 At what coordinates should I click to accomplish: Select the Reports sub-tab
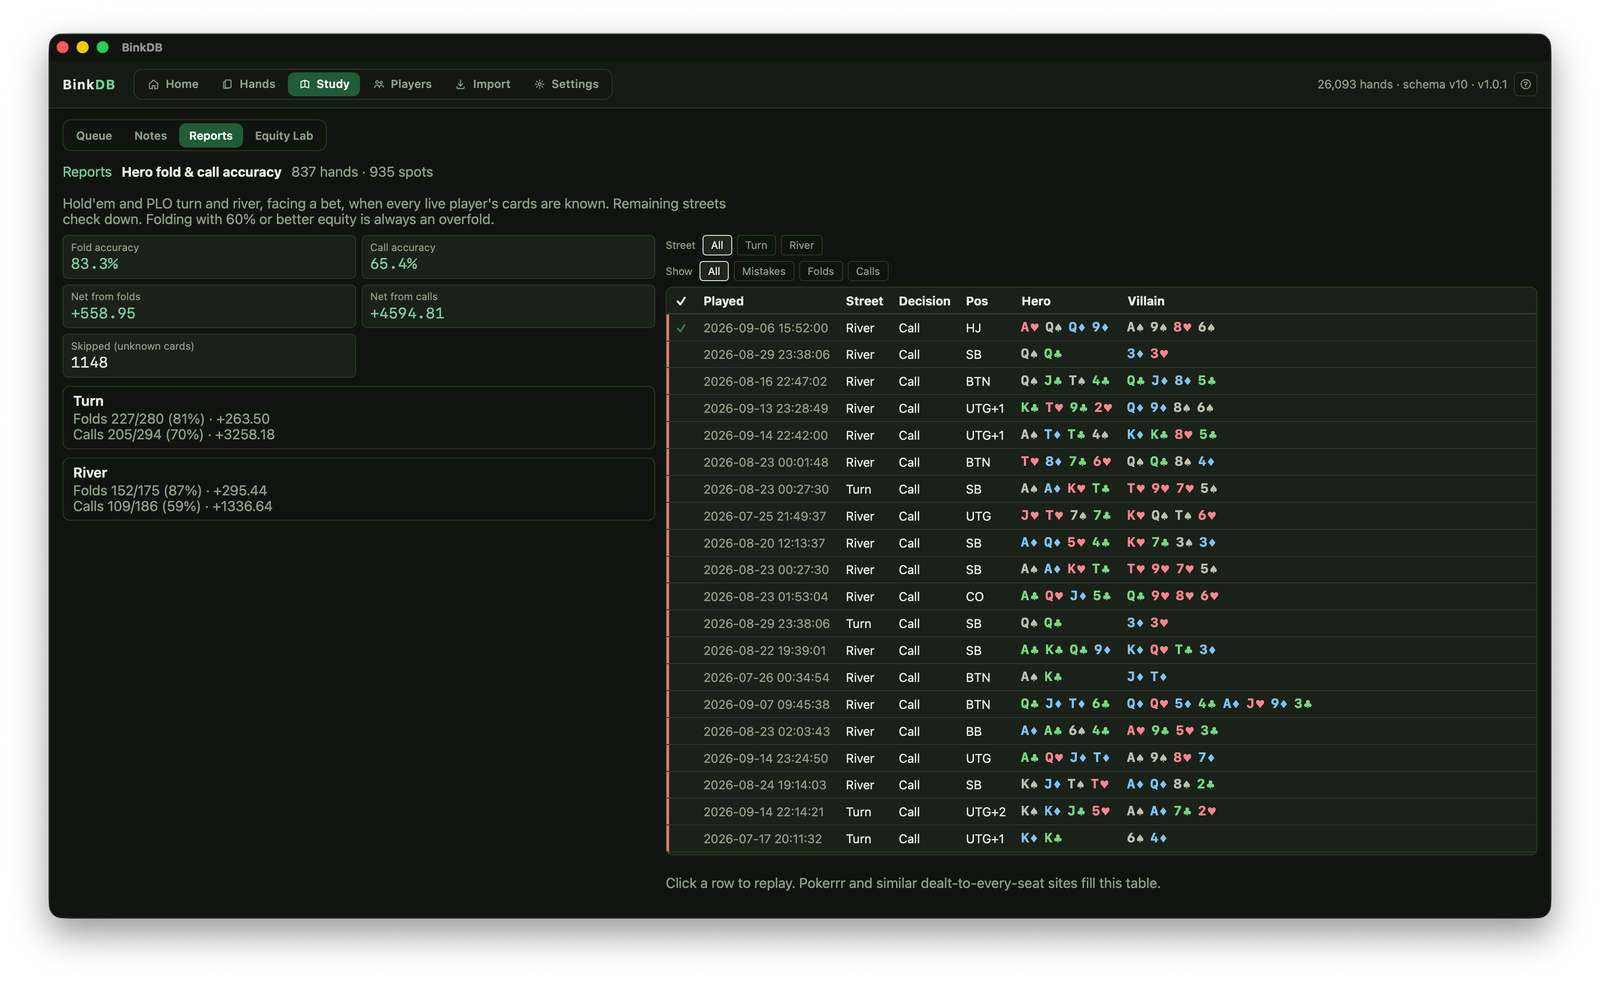[211, 135]
